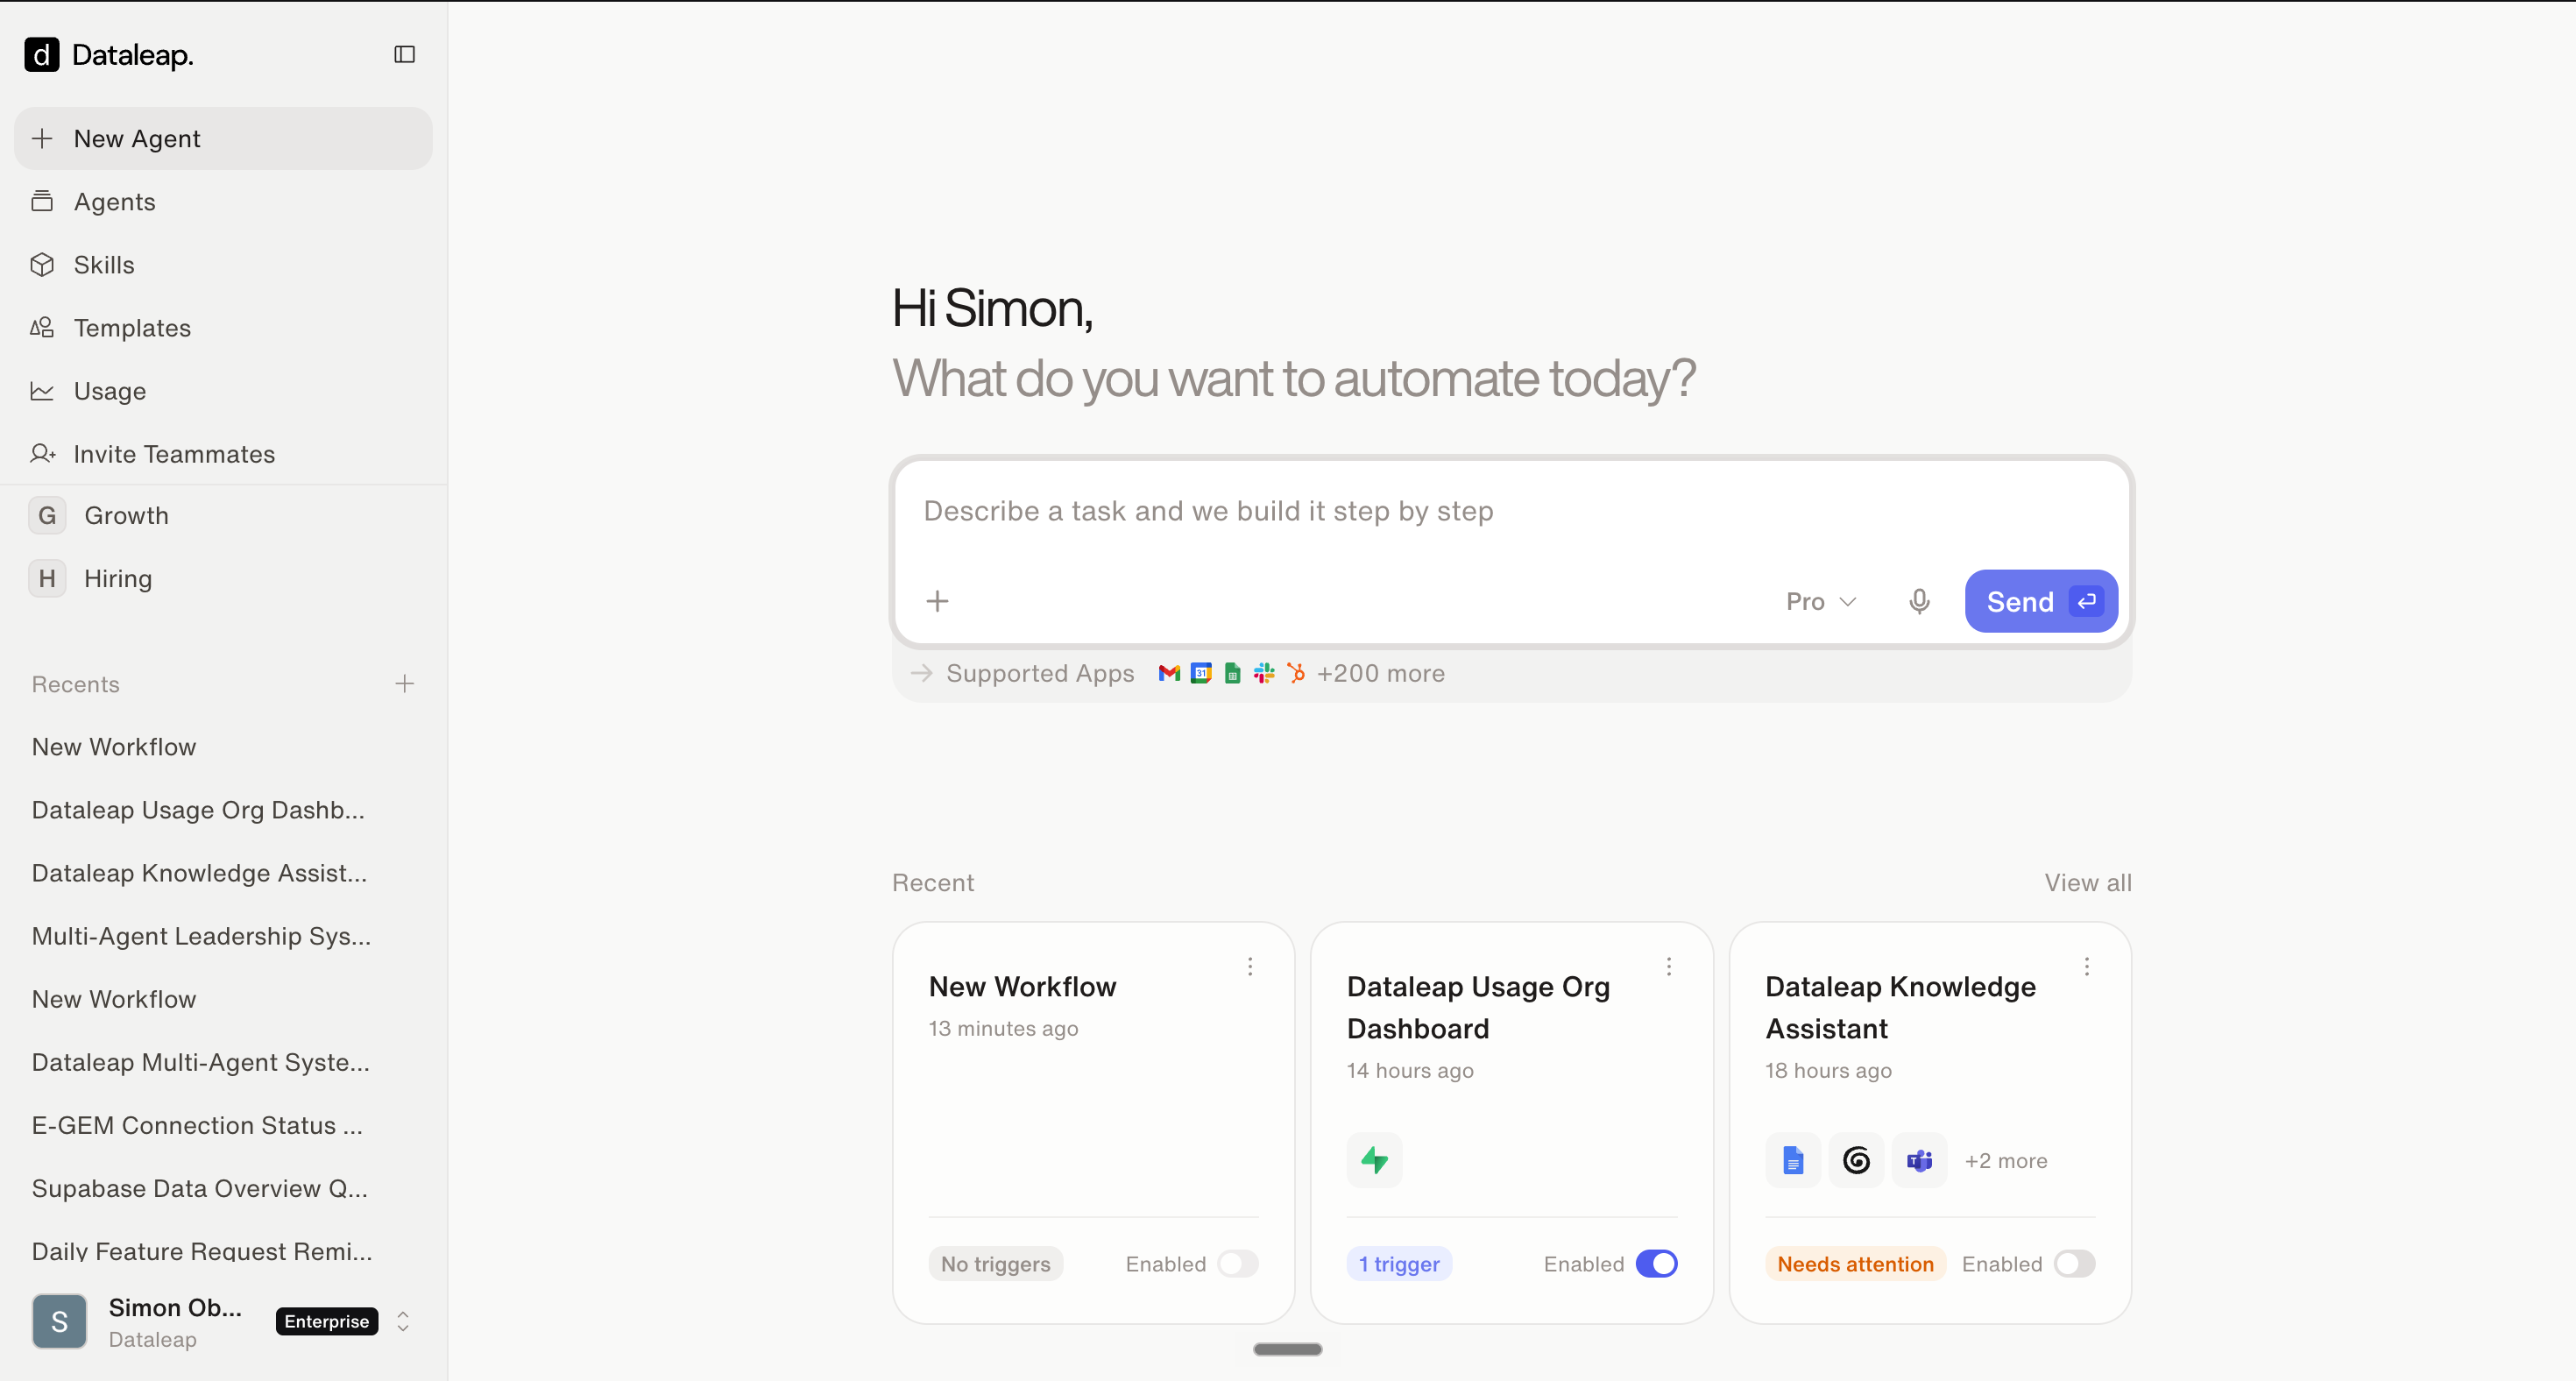2576x1381 pixels.
Task: Open Multi-Agent Leadership Sys... in Recents
Action: (x=201, y=935)
